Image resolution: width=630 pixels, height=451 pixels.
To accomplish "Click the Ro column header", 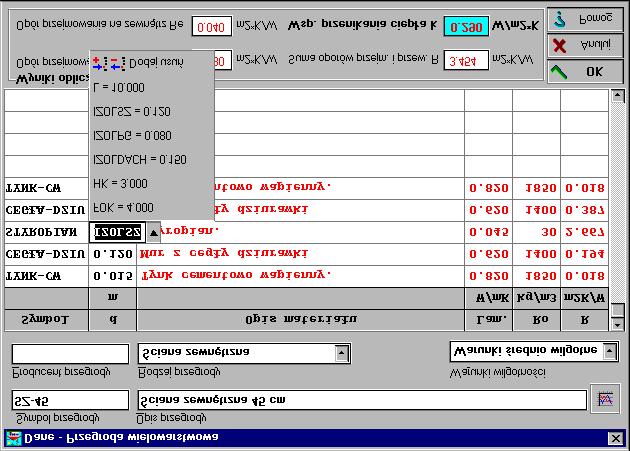I will click(536, 320).
